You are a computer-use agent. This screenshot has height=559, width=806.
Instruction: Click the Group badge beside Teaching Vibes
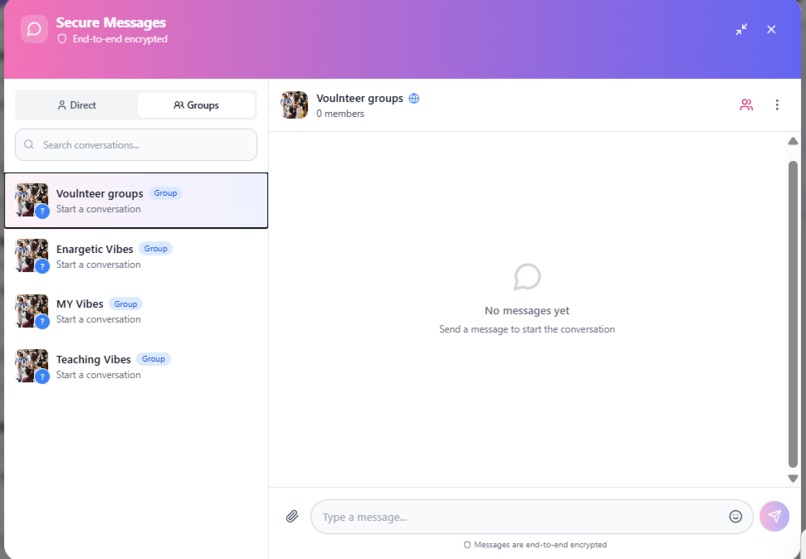pyautogui.click(x=153, y=359)
